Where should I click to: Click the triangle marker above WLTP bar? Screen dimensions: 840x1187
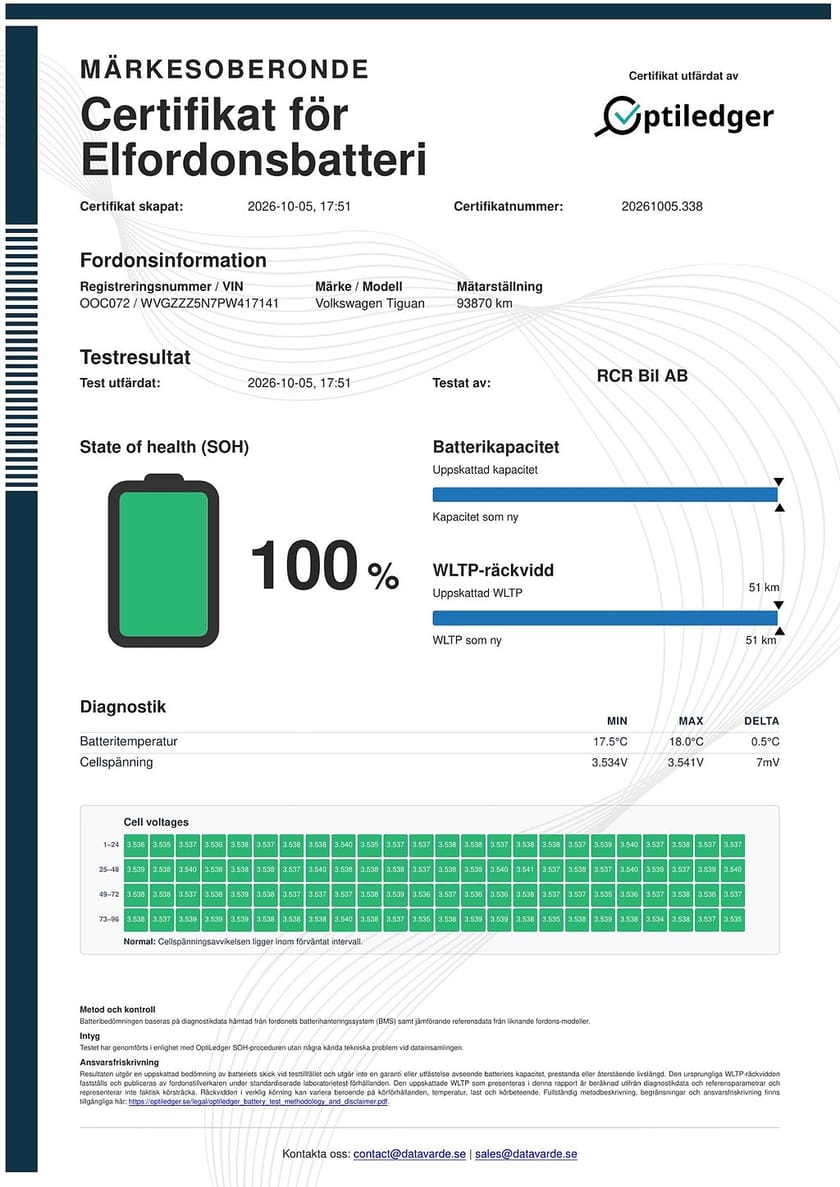click(x=779, y=606)
